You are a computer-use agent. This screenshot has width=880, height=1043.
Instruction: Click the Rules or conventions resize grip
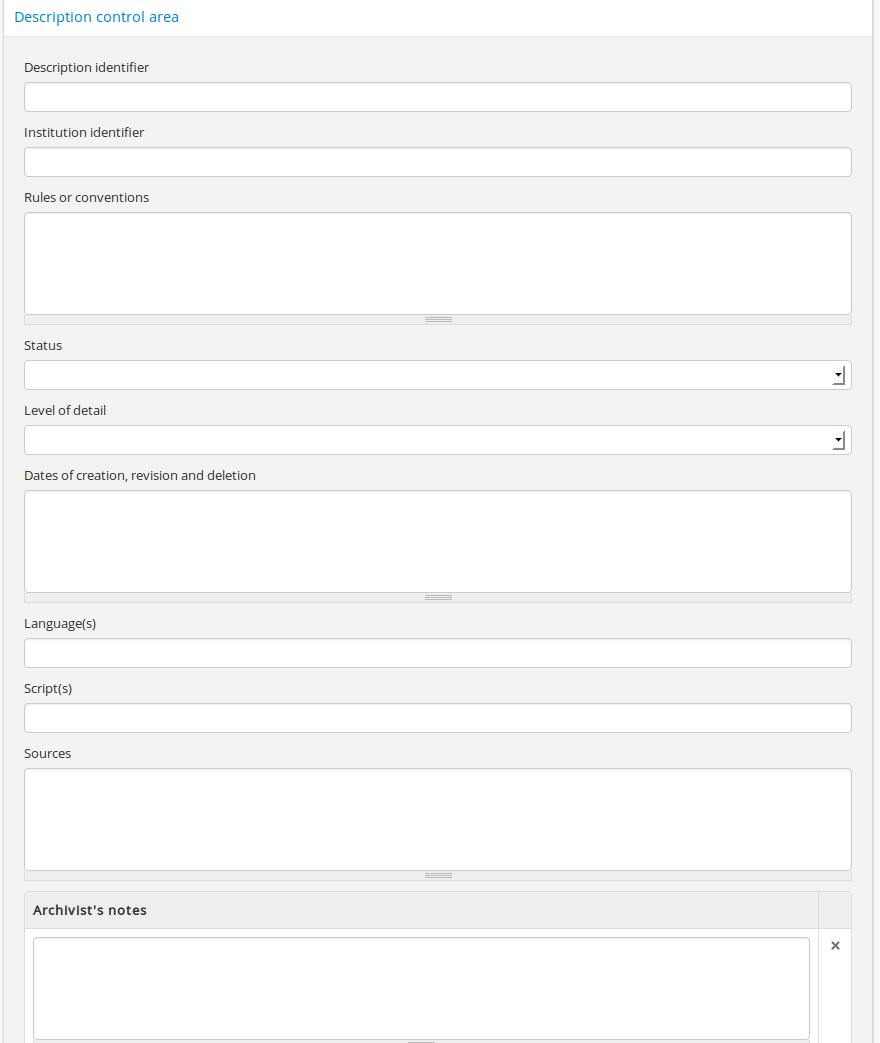point(438,320)
